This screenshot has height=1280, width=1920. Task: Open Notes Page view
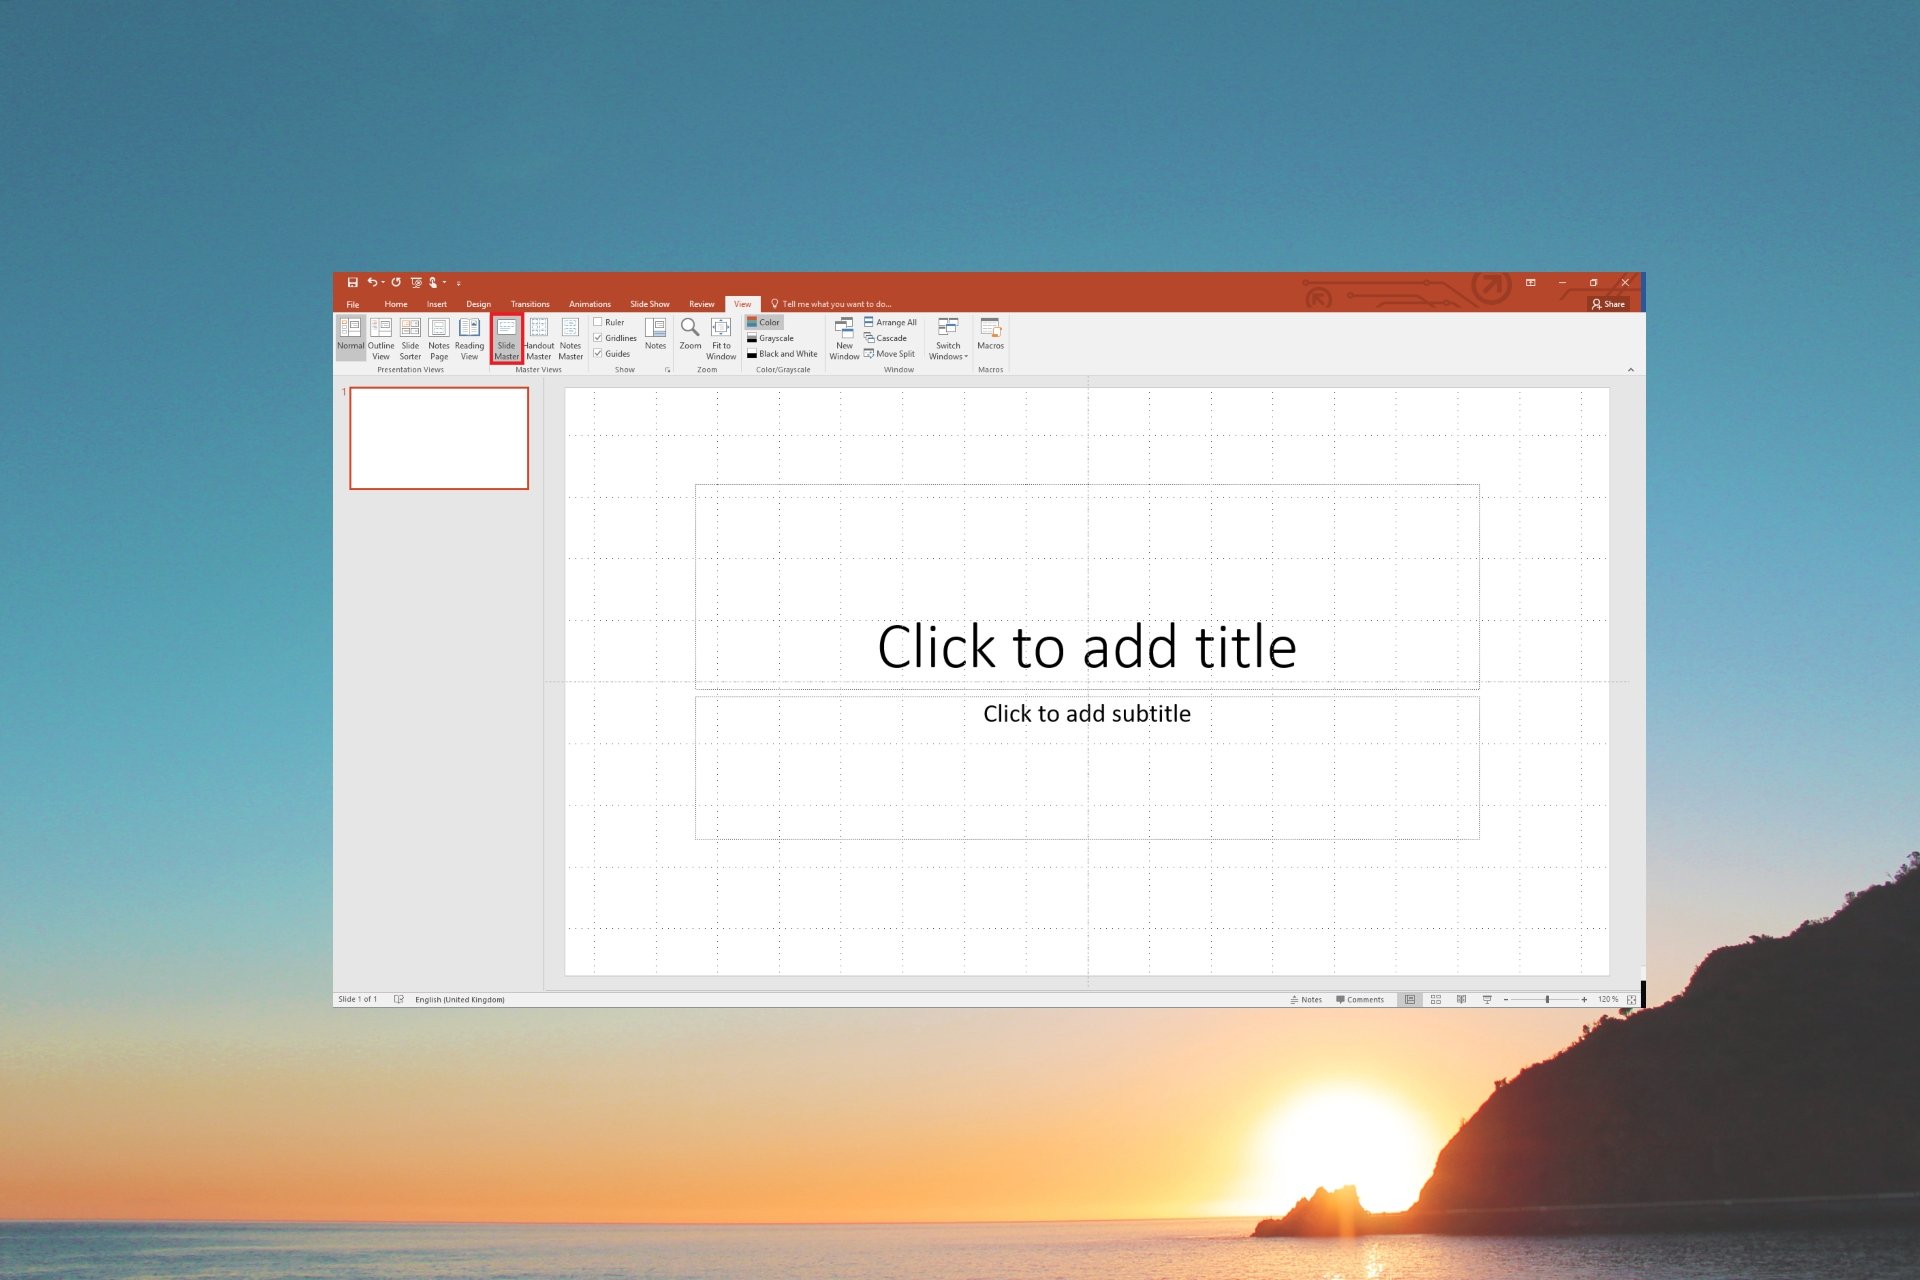(439, 338)
